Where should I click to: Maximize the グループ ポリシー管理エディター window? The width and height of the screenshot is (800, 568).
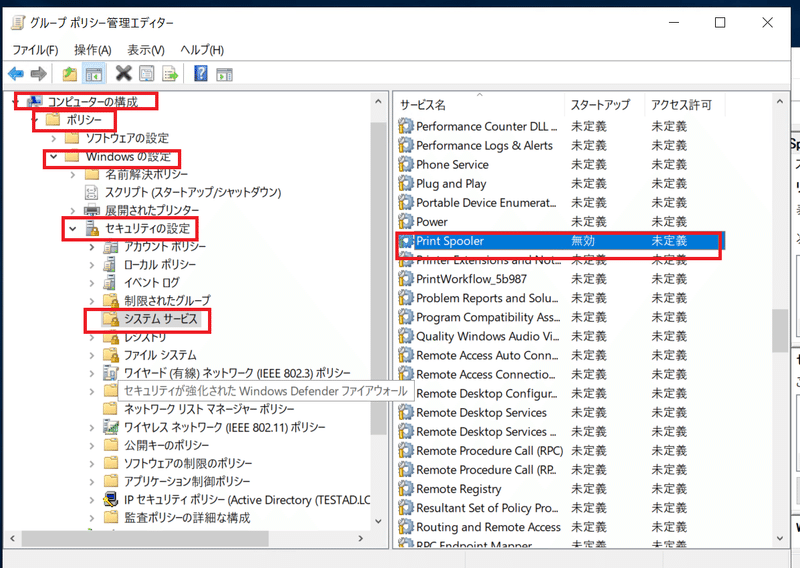coord(720,22)
